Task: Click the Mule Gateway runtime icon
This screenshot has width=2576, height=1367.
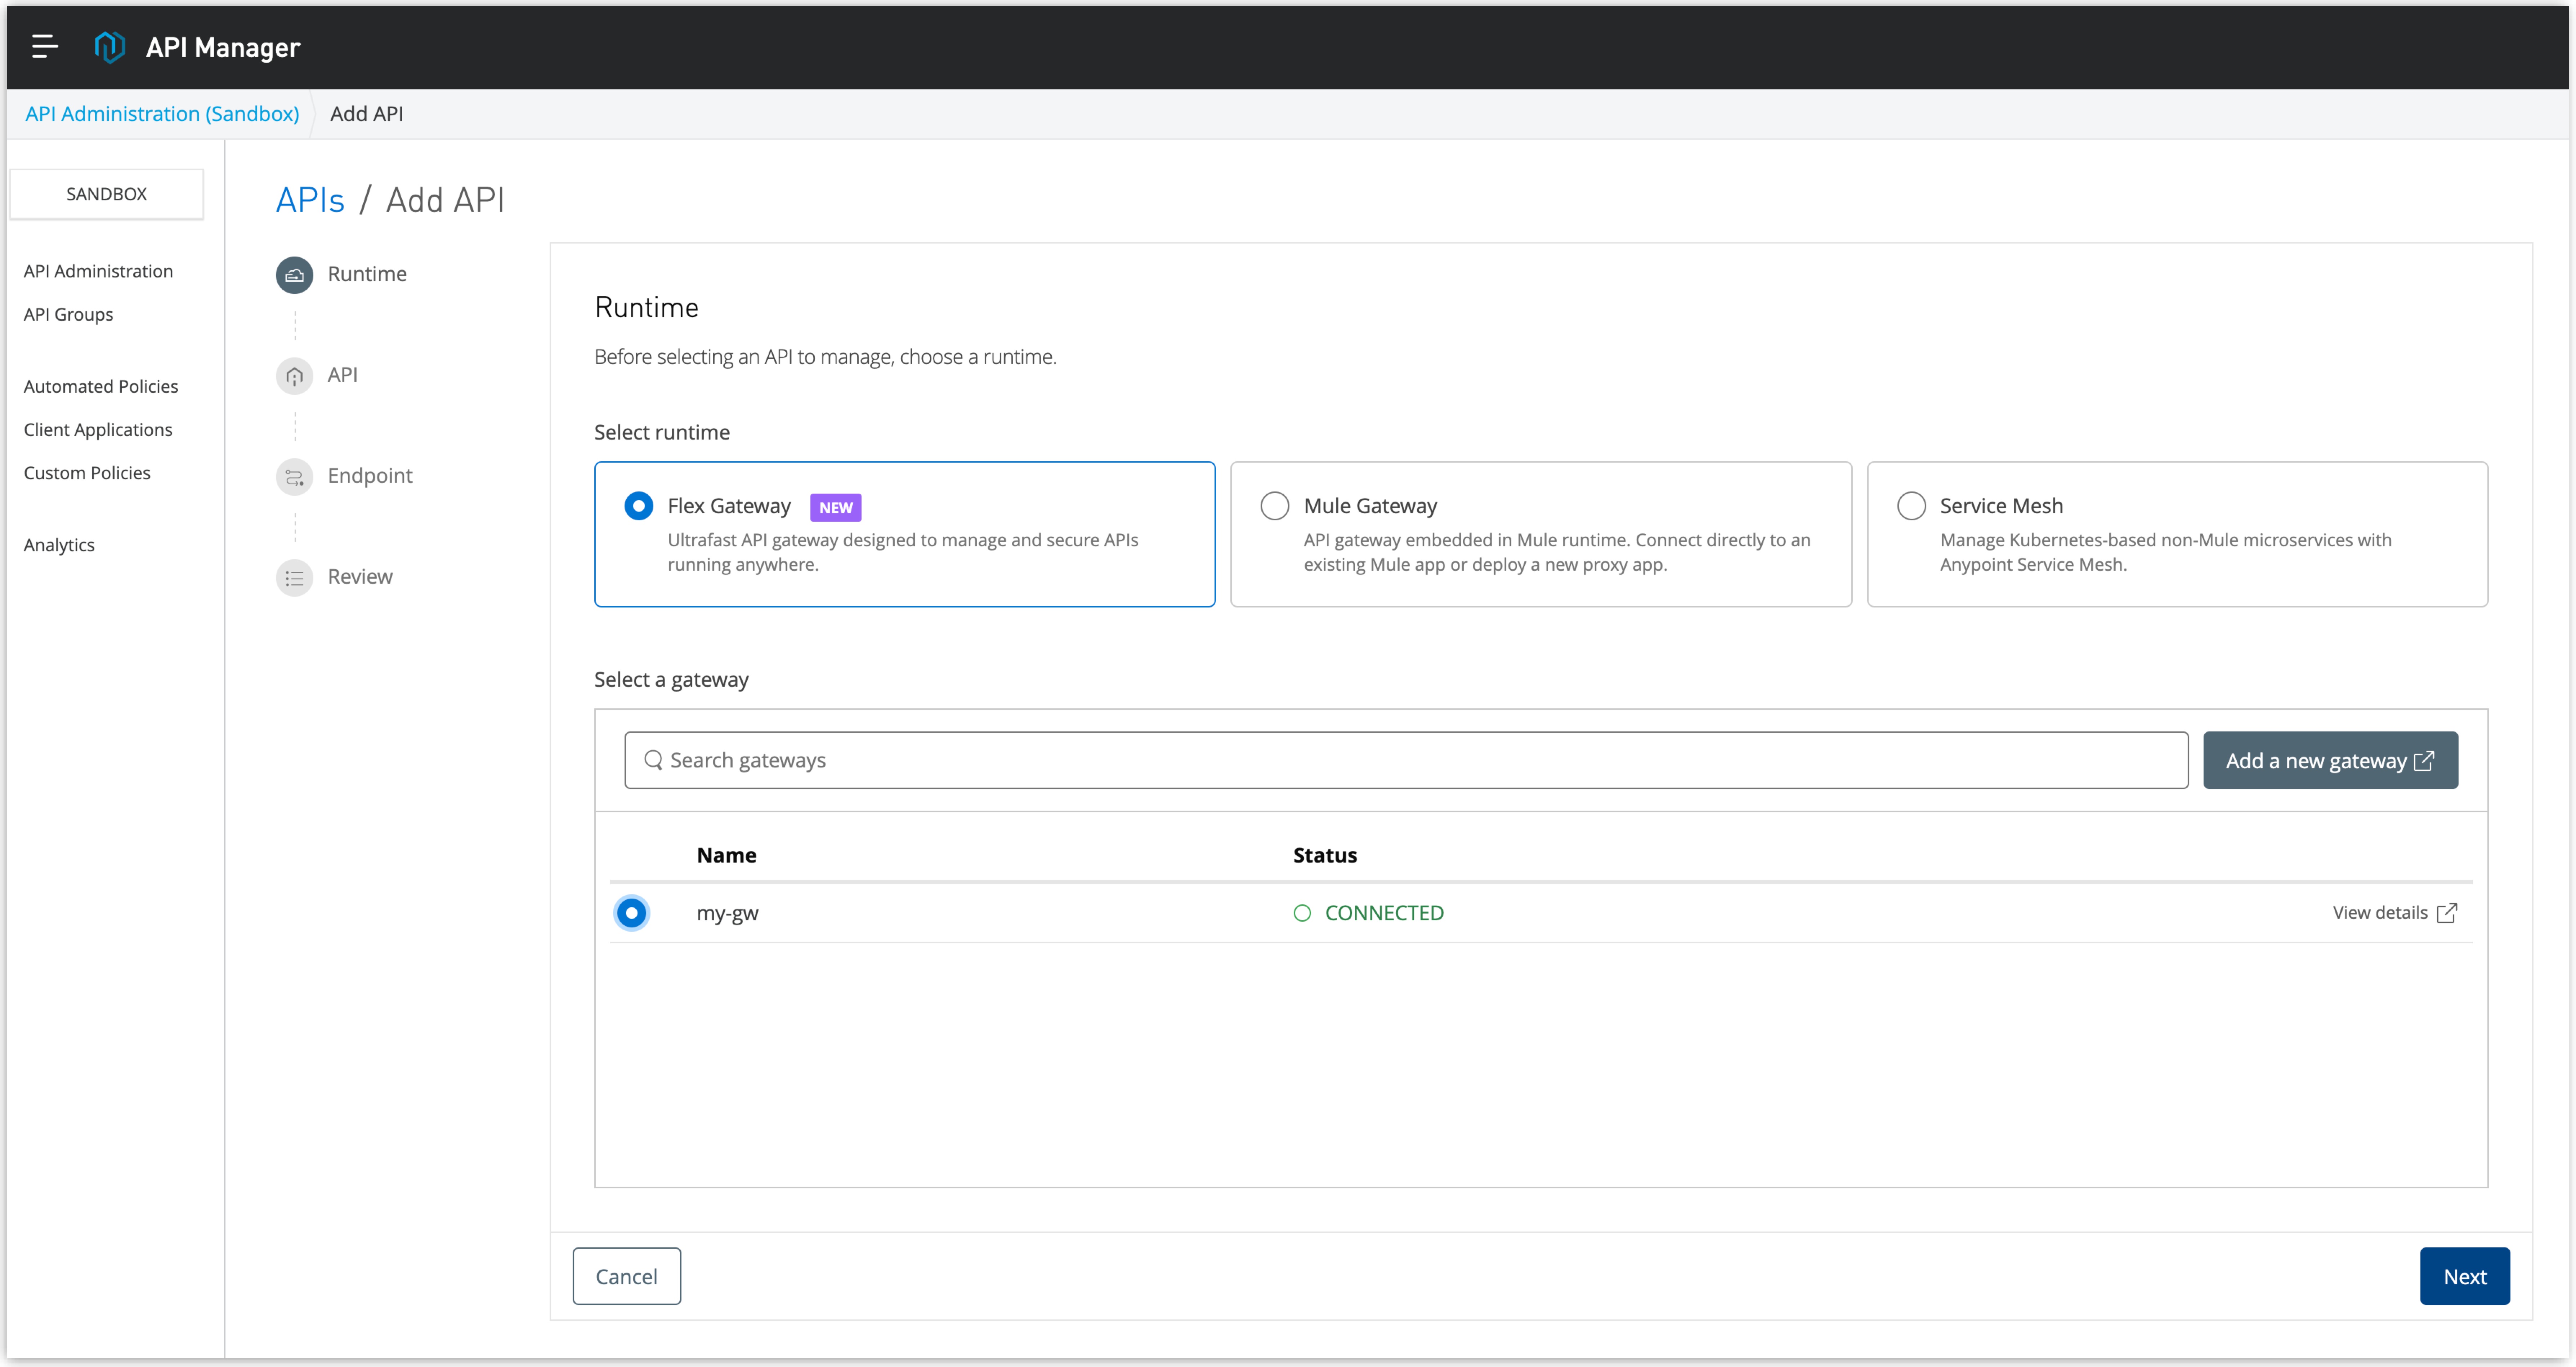Action: (1276, 504)
